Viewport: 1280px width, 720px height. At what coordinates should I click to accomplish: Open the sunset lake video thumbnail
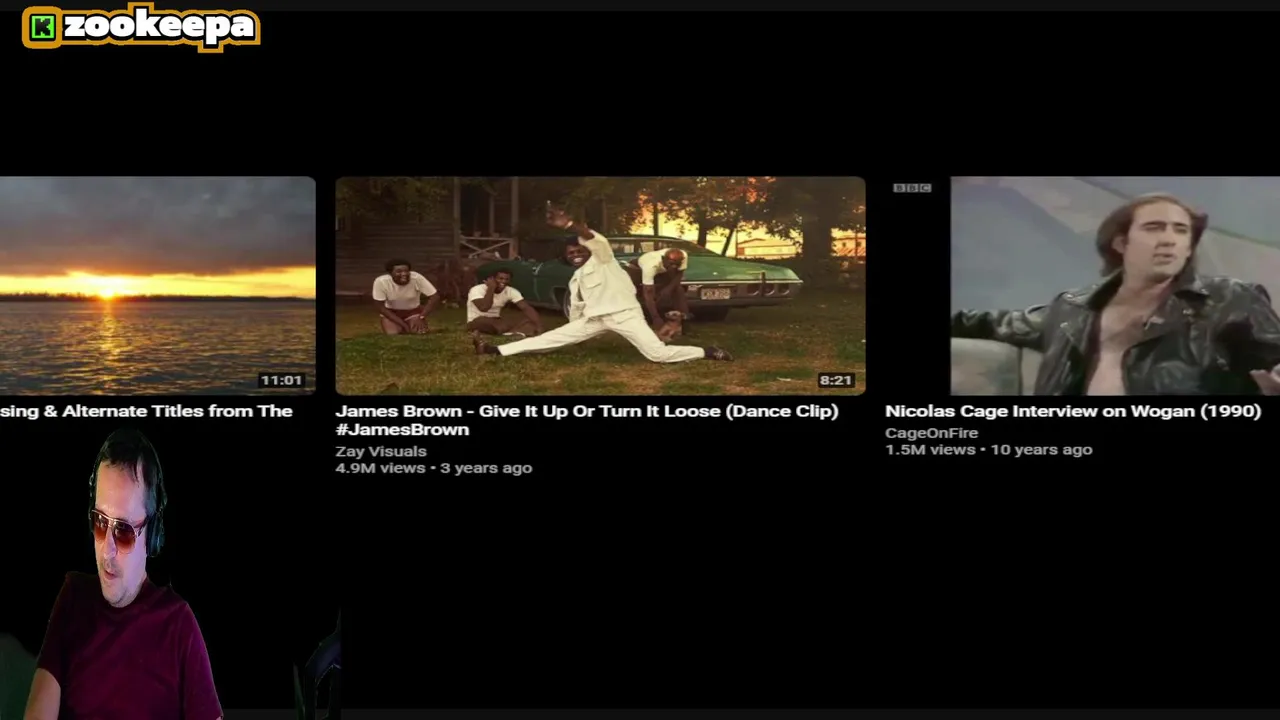pyautogui.click(x=157, y=286)
